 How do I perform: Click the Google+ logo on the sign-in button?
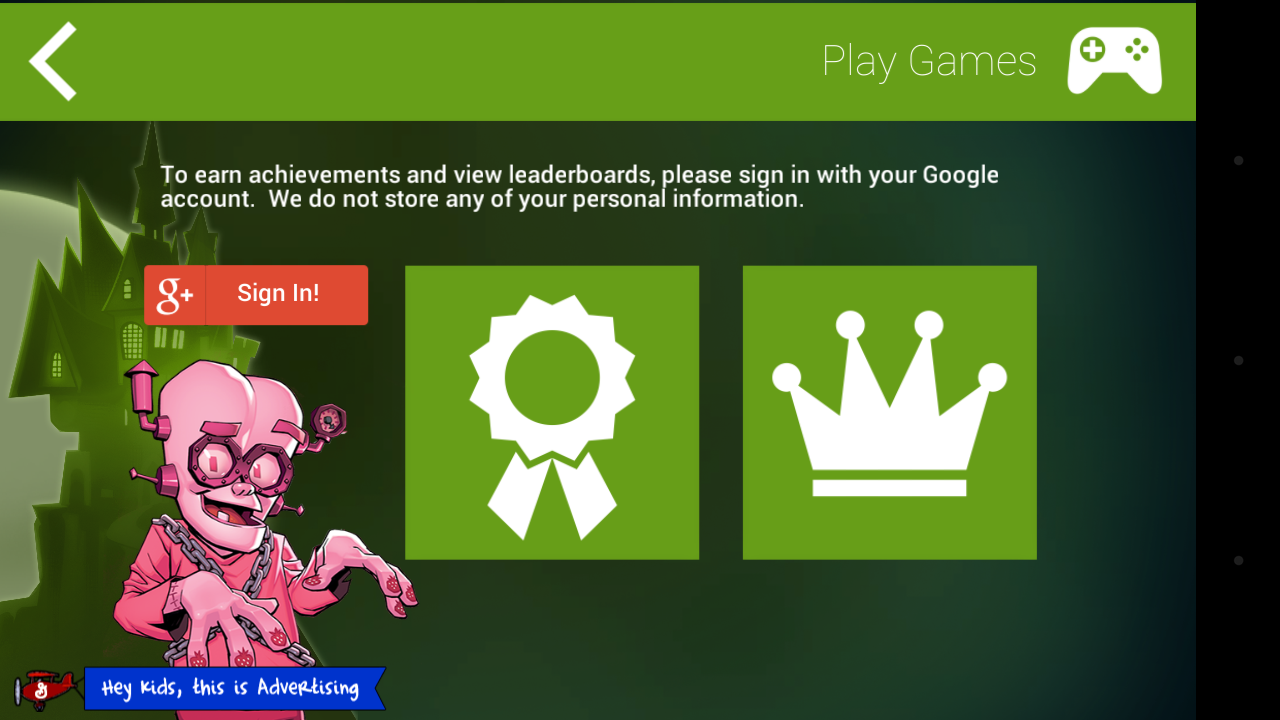[x=175, y=295]
